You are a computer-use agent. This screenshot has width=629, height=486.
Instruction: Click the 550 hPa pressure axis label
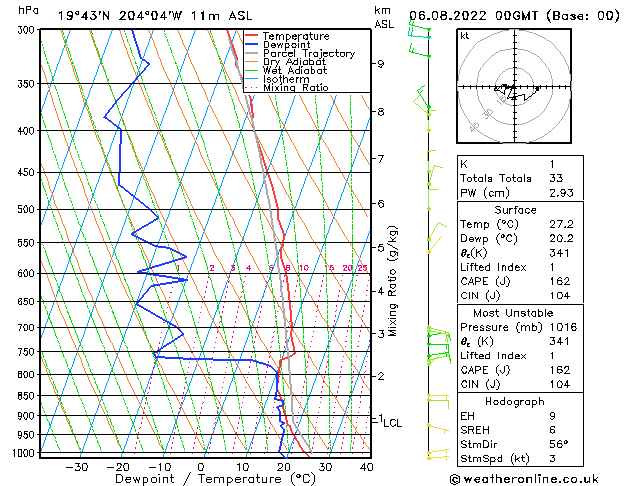(x=28, y=243)
